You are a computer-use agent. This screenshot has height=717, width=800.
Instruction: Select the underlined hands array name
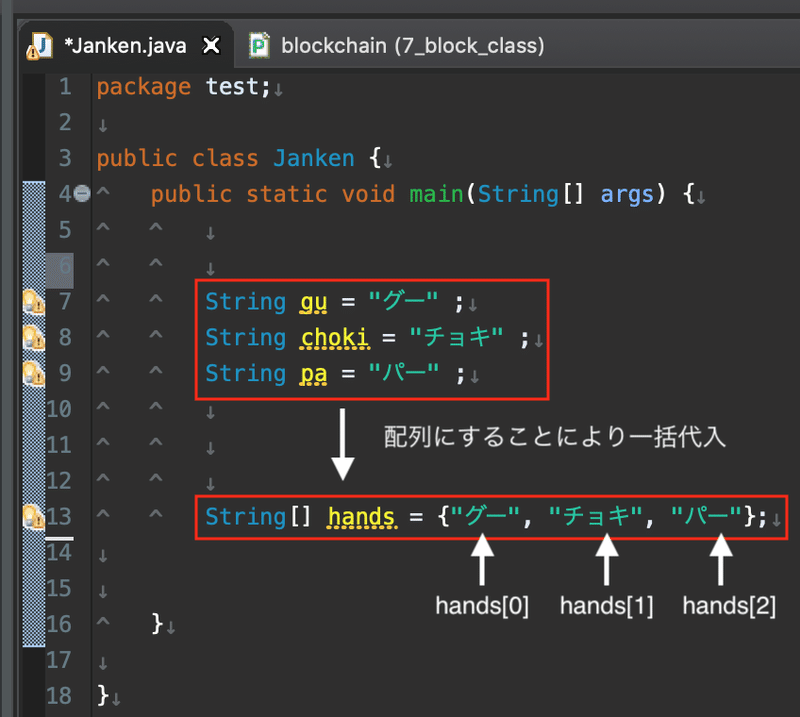(360, 517)
